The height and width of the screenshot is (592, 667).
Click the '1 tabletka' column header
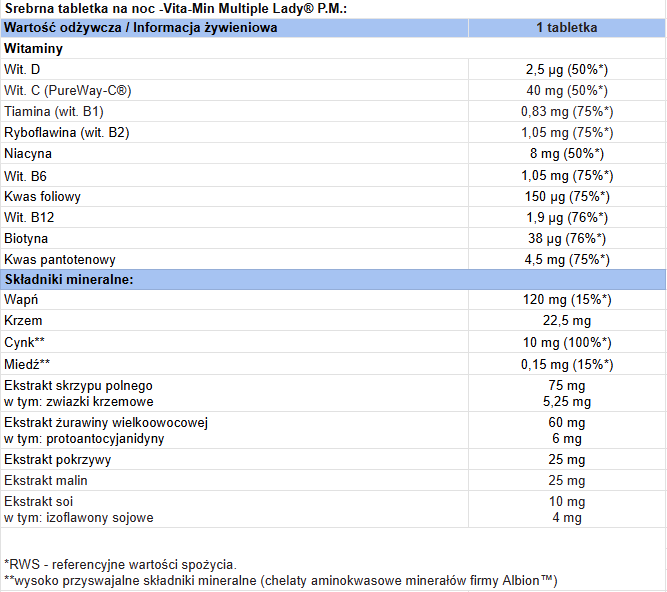click(567, 28)
